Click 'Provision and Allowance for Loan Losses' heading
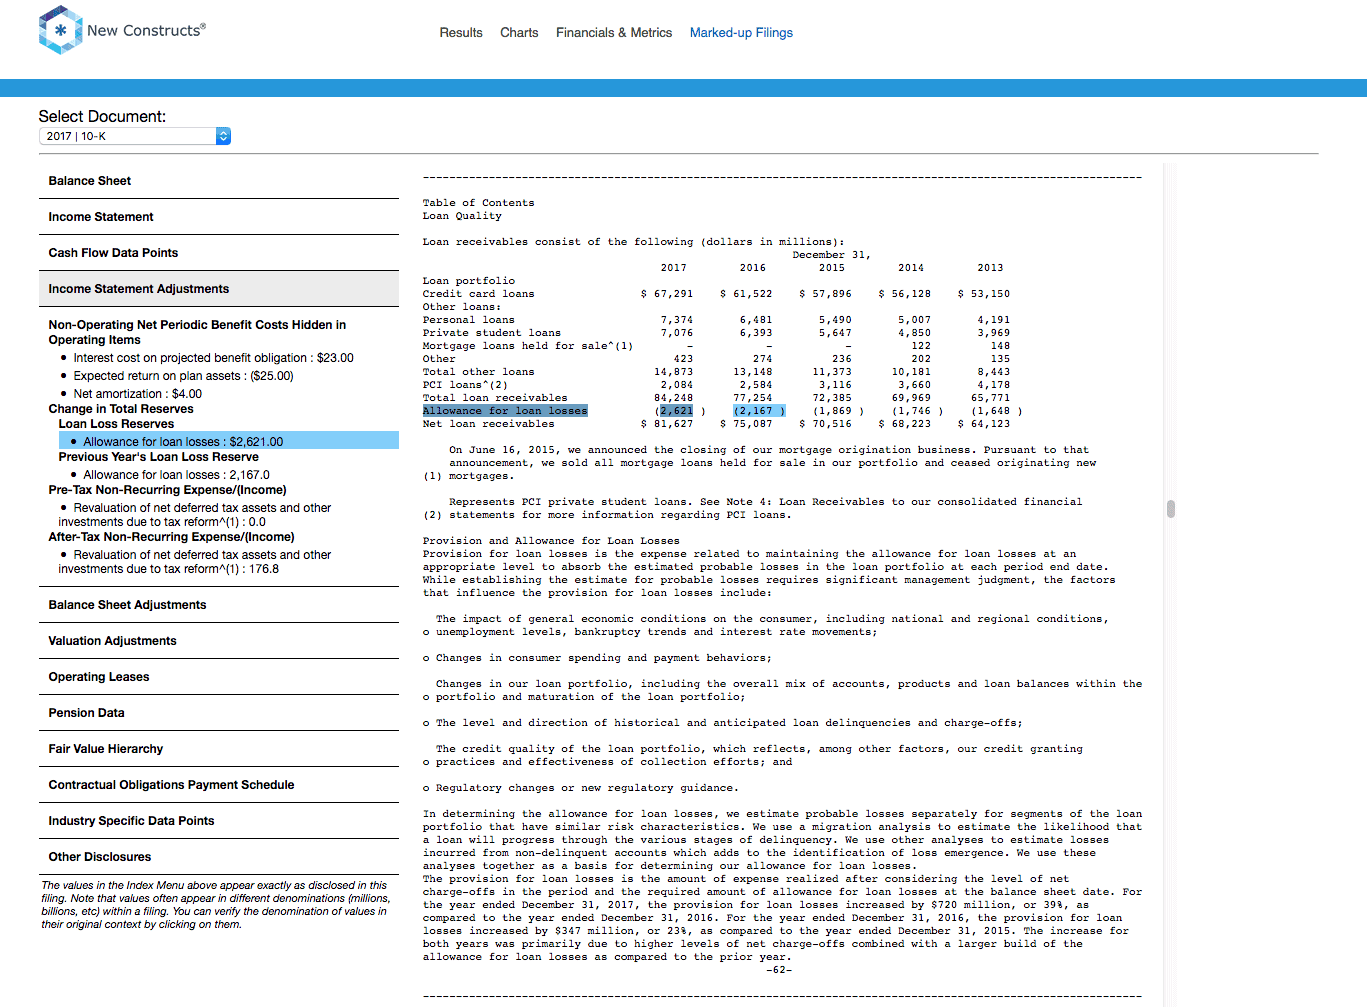Image resolution: width=1367 pixels, height=1007 pixels. point(551,541)
